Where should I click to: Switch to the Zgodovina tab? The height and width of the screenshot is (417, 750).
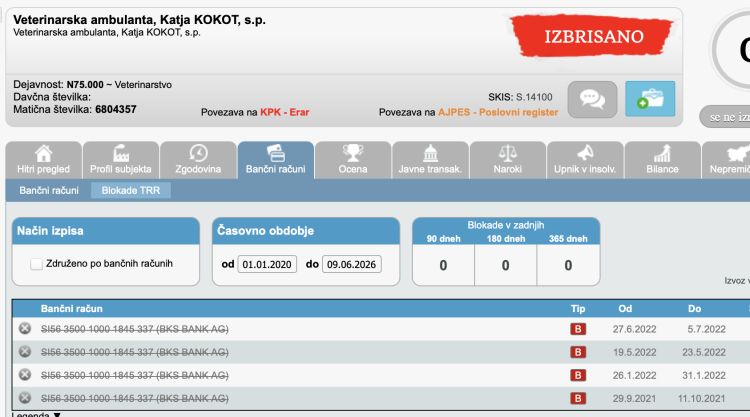(x=198, y=160)
